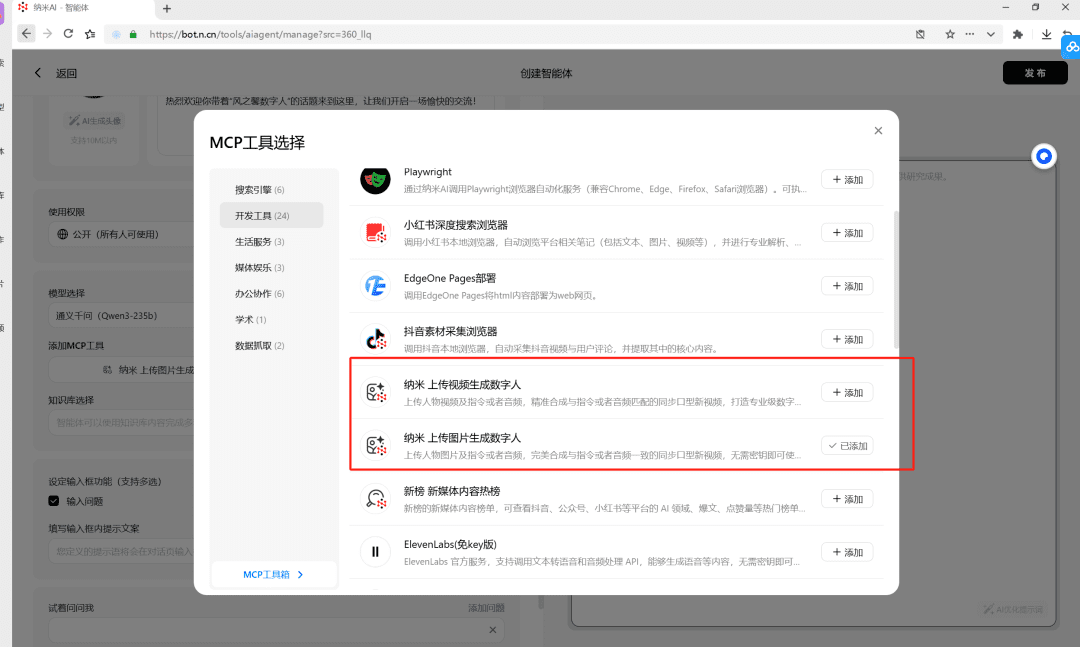Click the 返回 back arrow
Viewport: 1080px width, 647px height.
38,73
